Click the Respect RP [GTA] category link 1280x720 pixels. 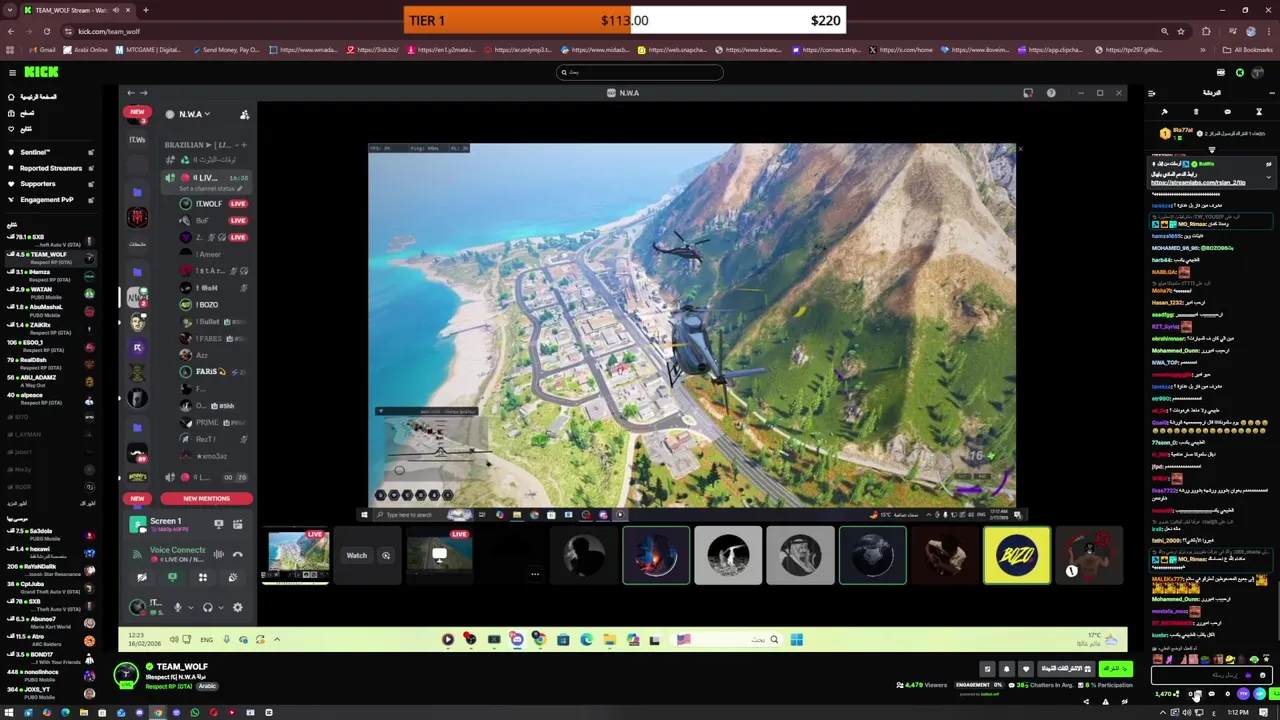pos(169,687)
